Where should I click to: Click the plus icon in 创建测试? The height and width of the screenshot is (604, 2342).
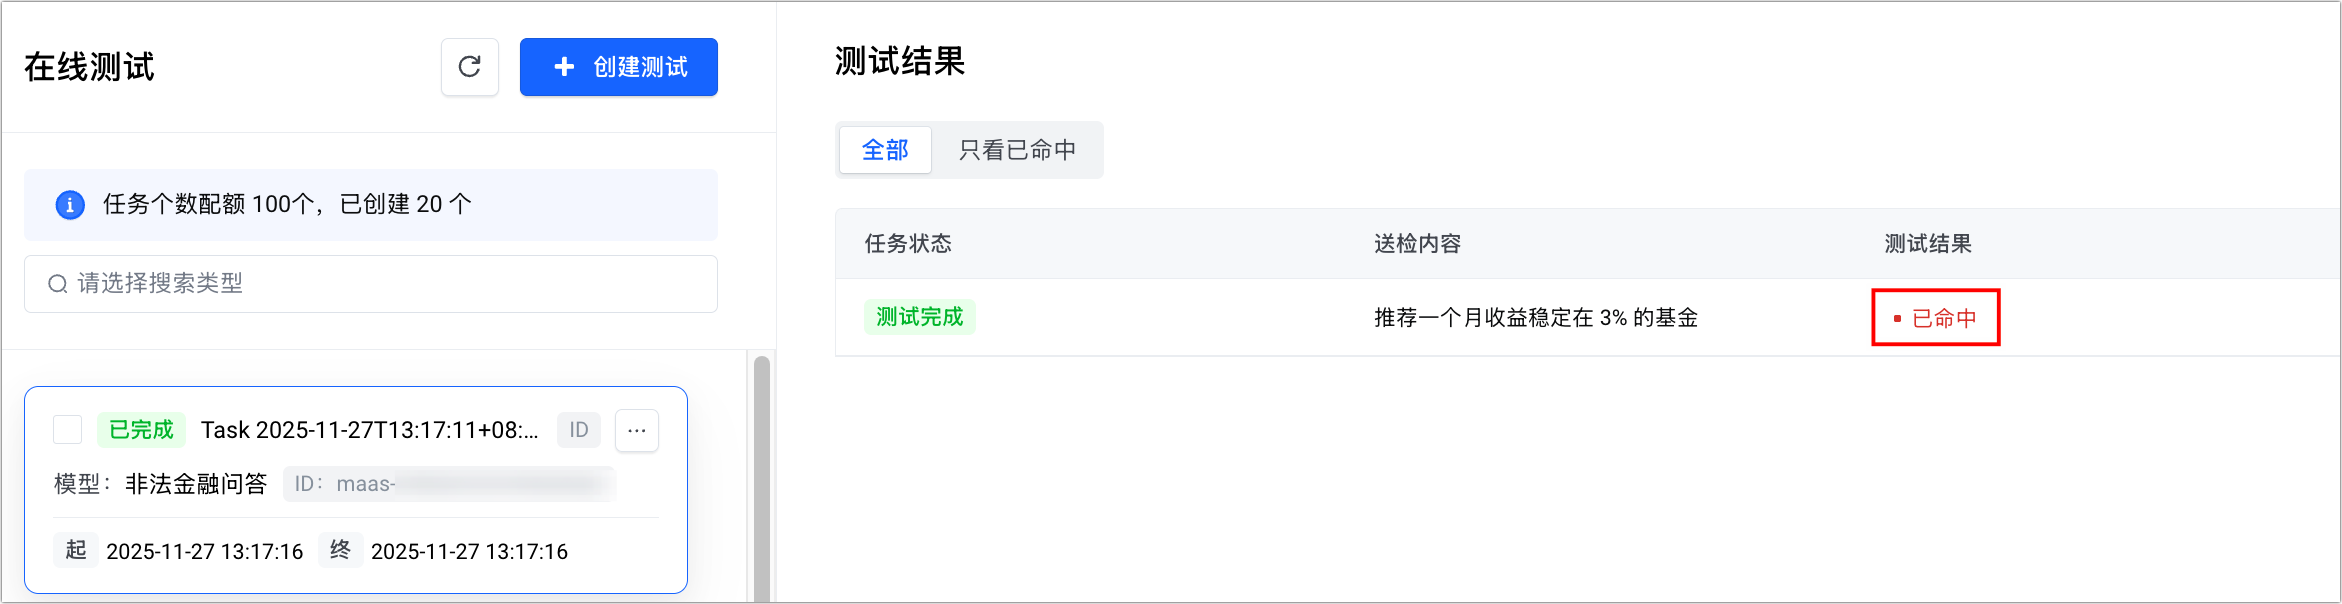pyautogui.click(x=564, y=67)
